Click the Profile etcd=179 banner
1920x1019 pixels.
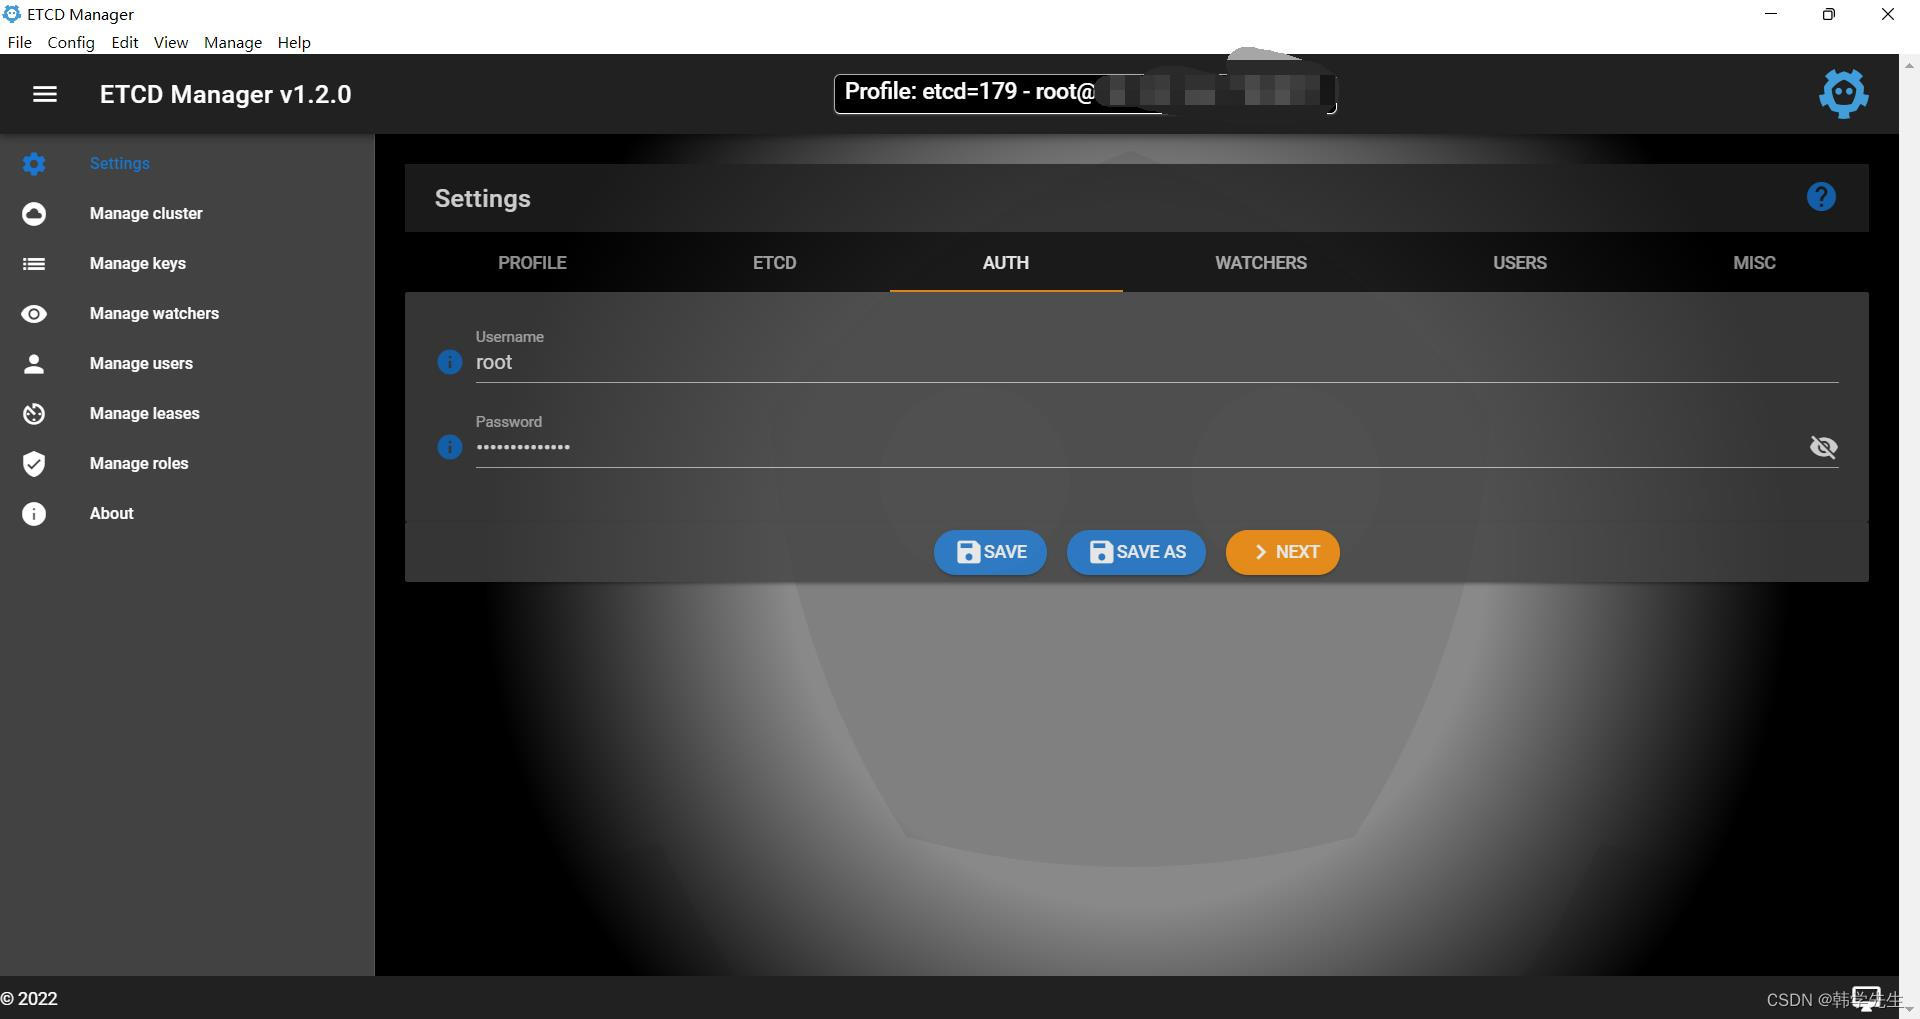click(1085, 94)
